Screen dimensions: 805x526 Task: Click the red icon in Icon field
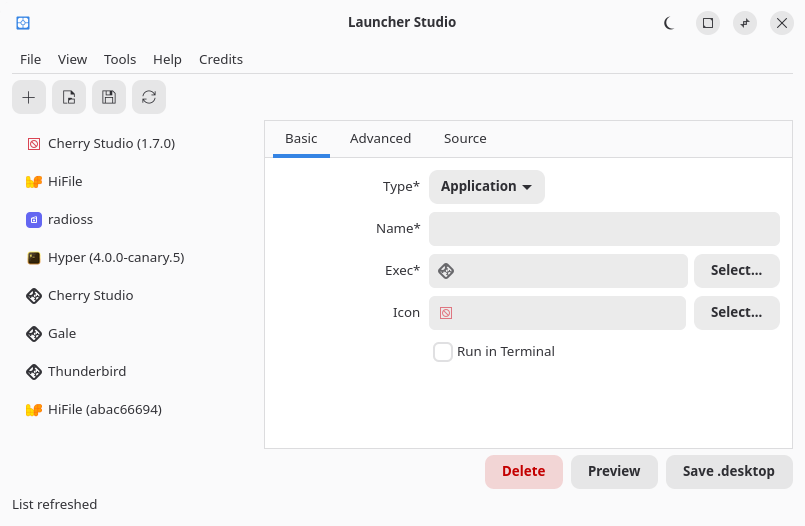coord(446,313)
